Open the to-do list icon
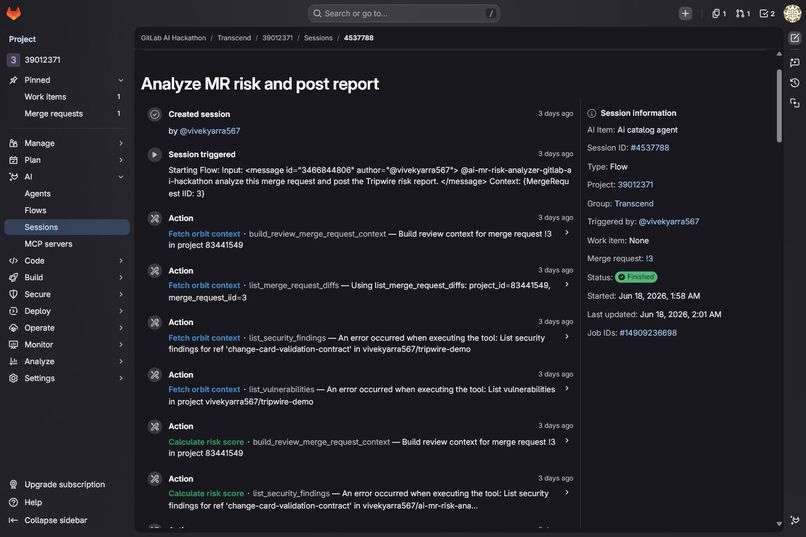This screenshot has width=806, height=537. point(767,14)
